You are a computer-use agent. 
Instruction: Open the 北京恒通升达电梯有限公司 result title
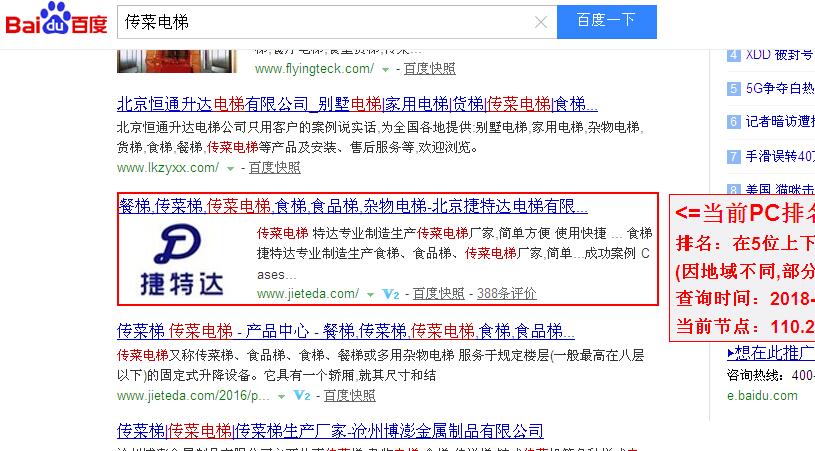click(357, 104)
